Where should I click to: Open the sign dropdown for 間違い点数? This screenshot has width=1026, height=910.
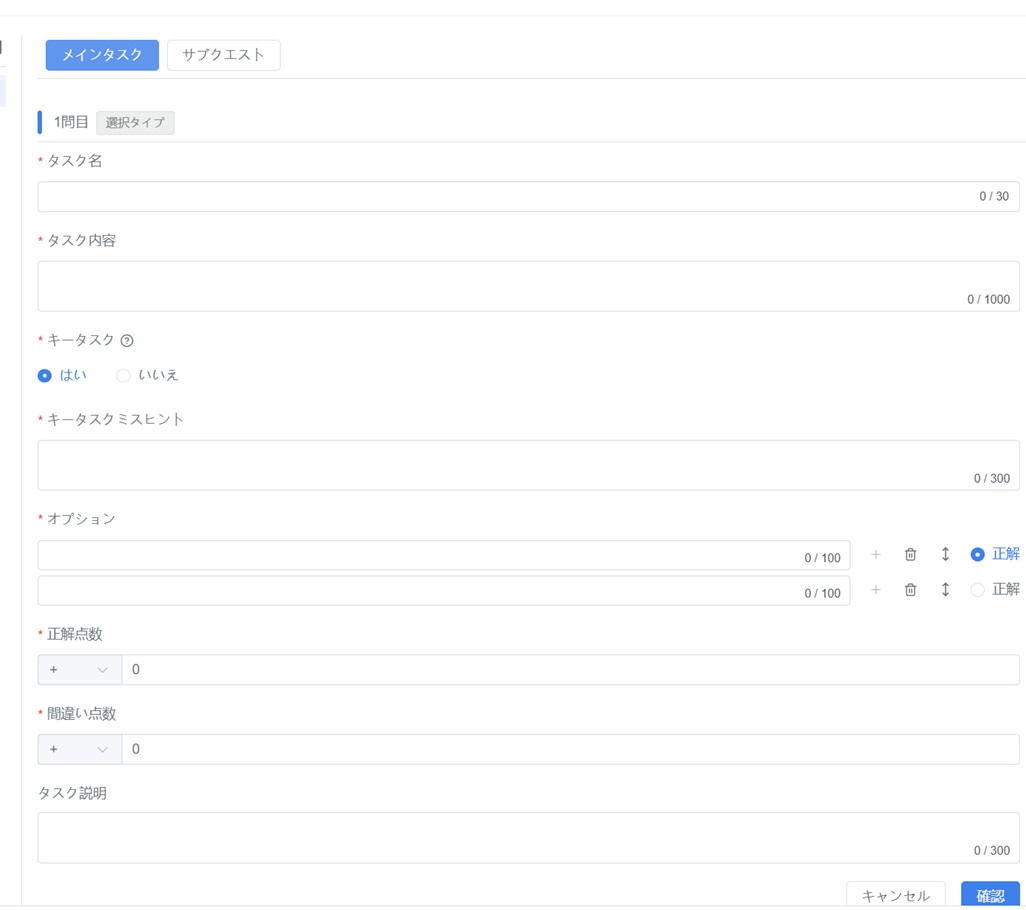80,750
